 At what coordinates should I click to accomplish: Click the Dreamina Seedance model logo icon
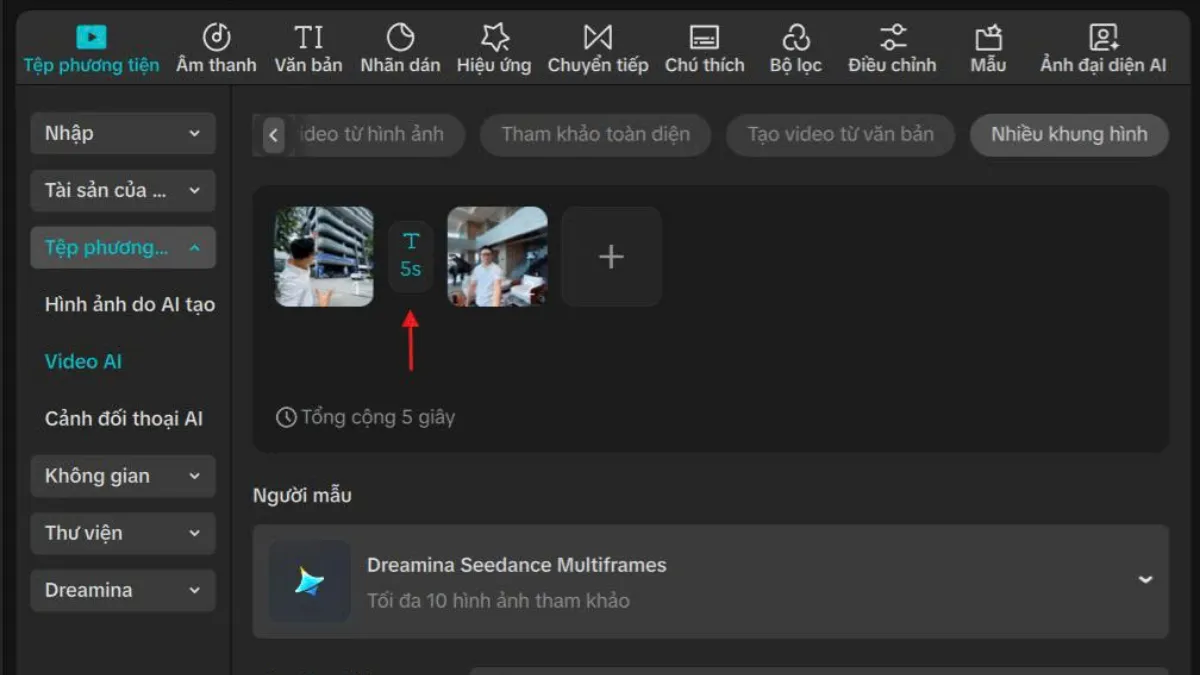click(x=310, y=581)
